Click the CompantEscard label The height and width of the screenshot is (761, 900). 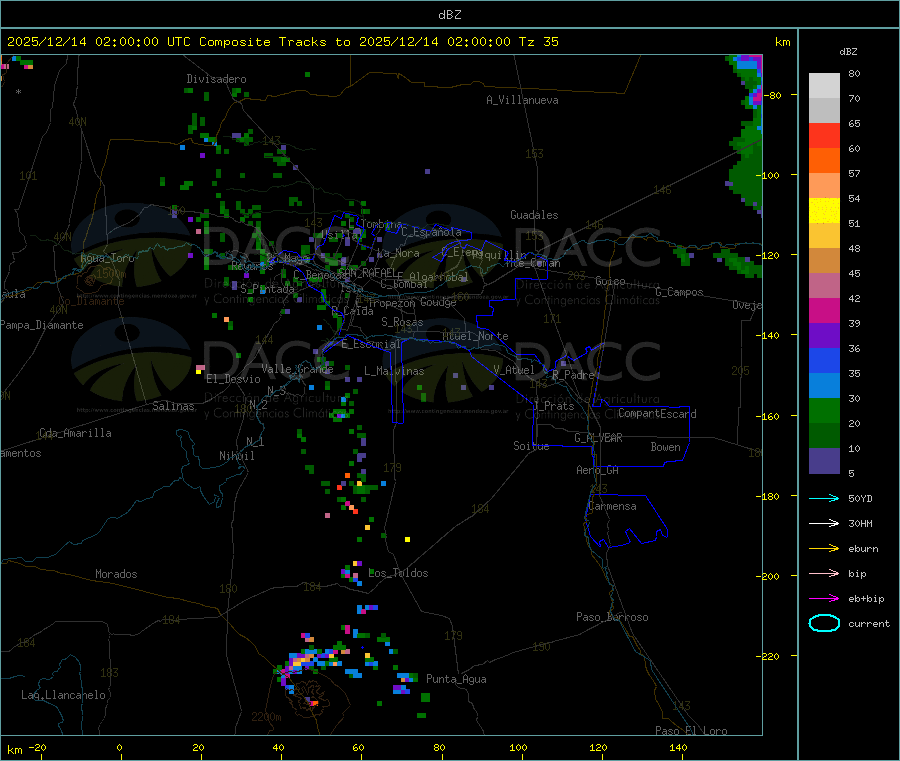657,413
